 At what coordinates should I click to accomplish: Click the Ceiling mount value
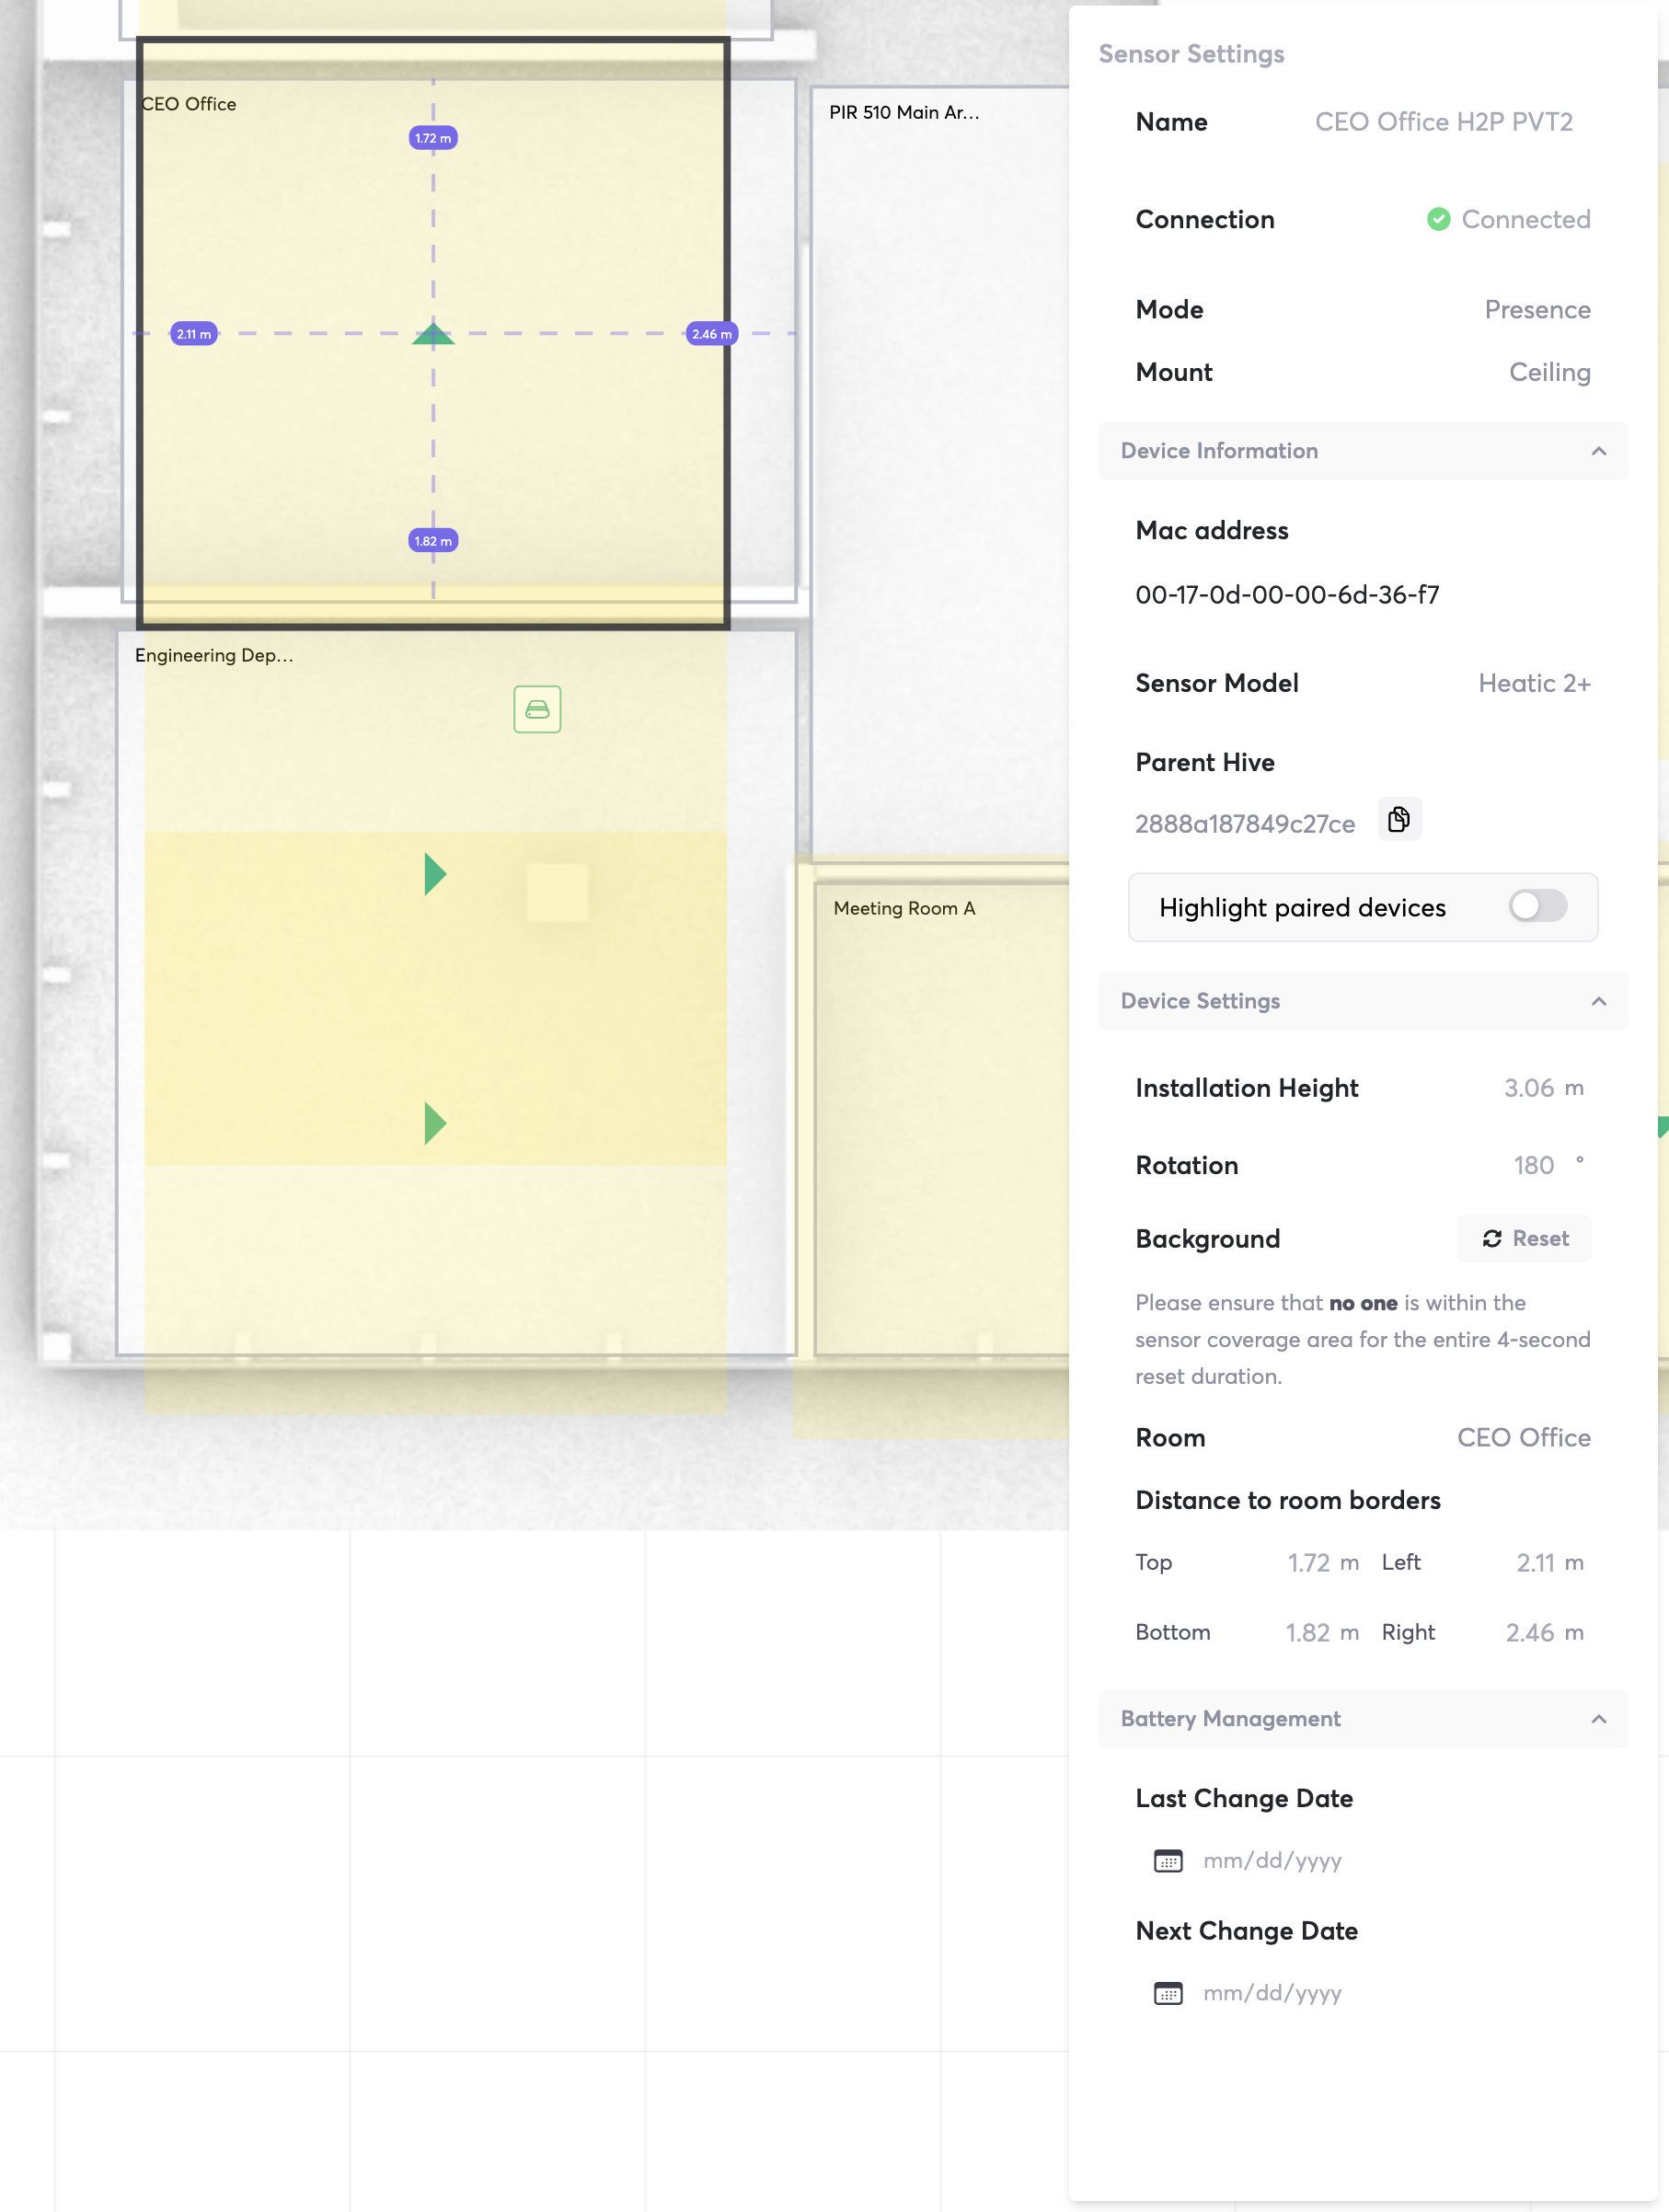point(1549,372)
